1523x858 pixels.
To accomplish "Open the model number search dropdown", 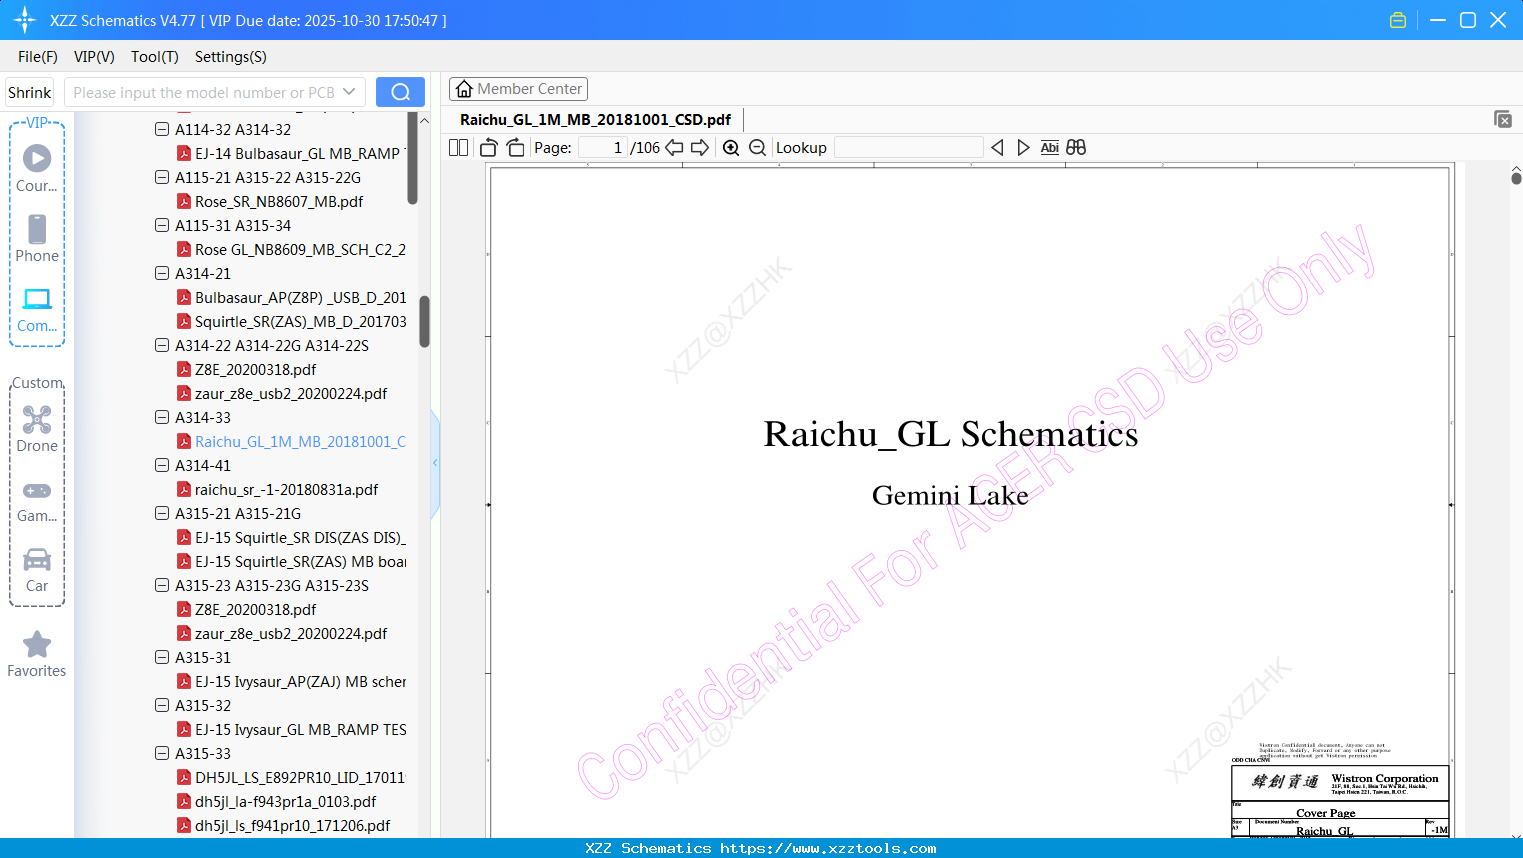I will [349, 92].
